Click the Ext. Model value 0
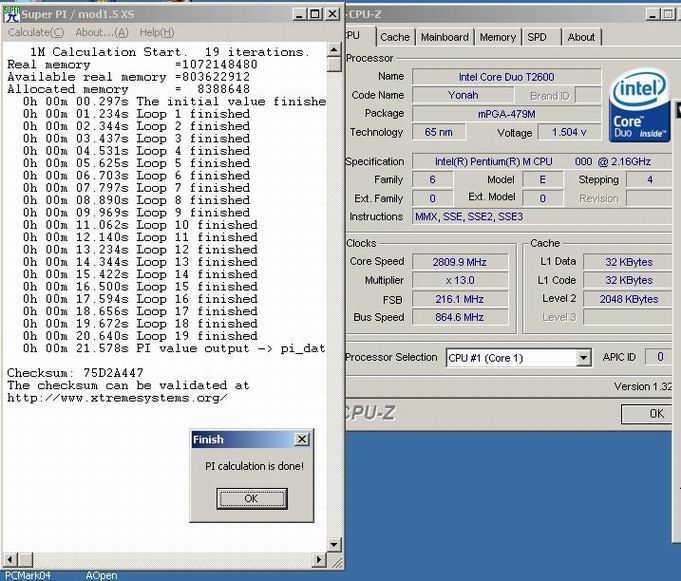This screenshot has width=681, height=581. [x=542, y=198]
